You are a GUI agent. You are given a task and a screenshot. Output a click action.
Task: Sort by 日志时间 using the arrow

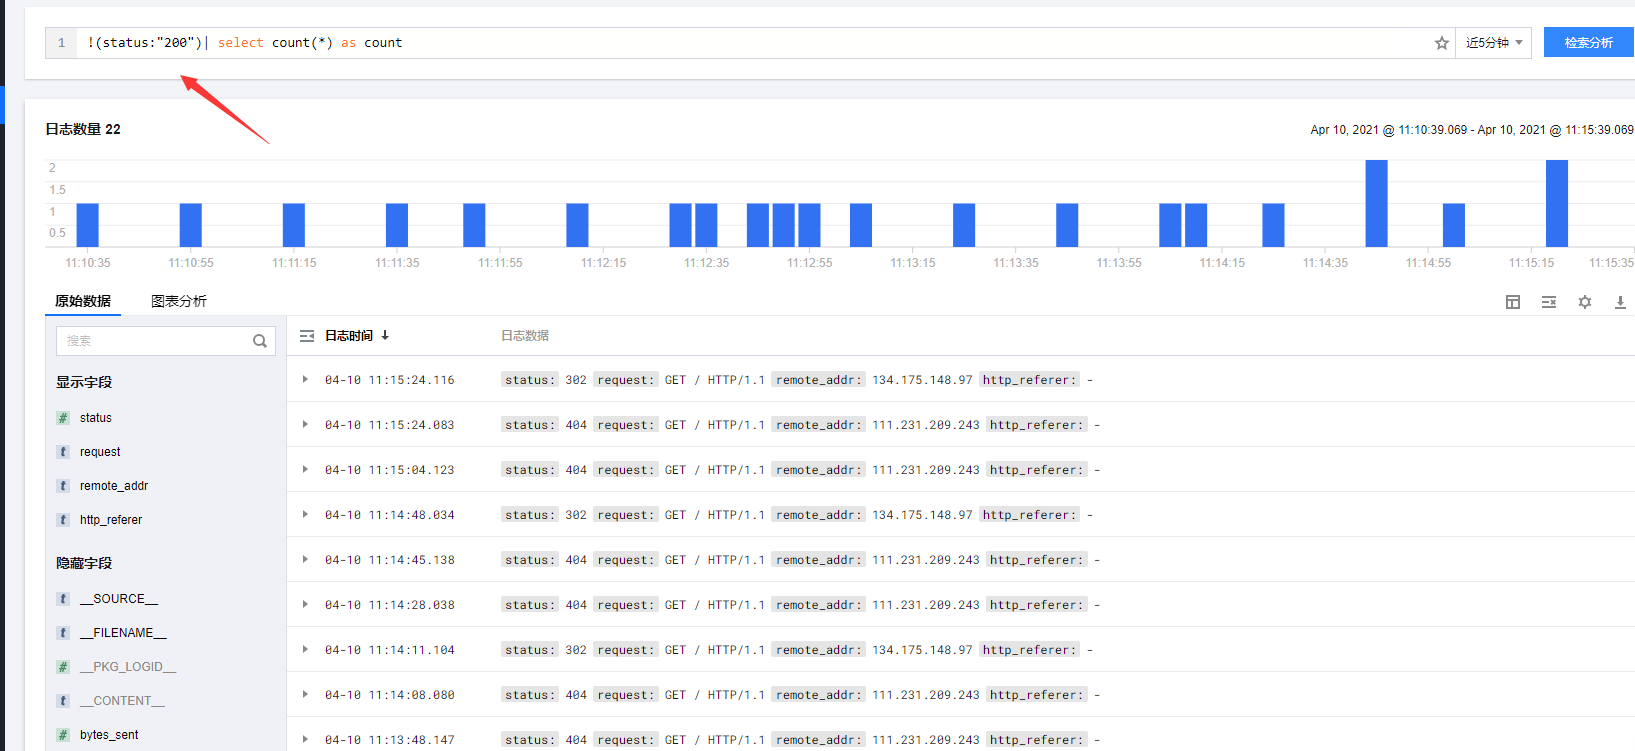(385, 336)
